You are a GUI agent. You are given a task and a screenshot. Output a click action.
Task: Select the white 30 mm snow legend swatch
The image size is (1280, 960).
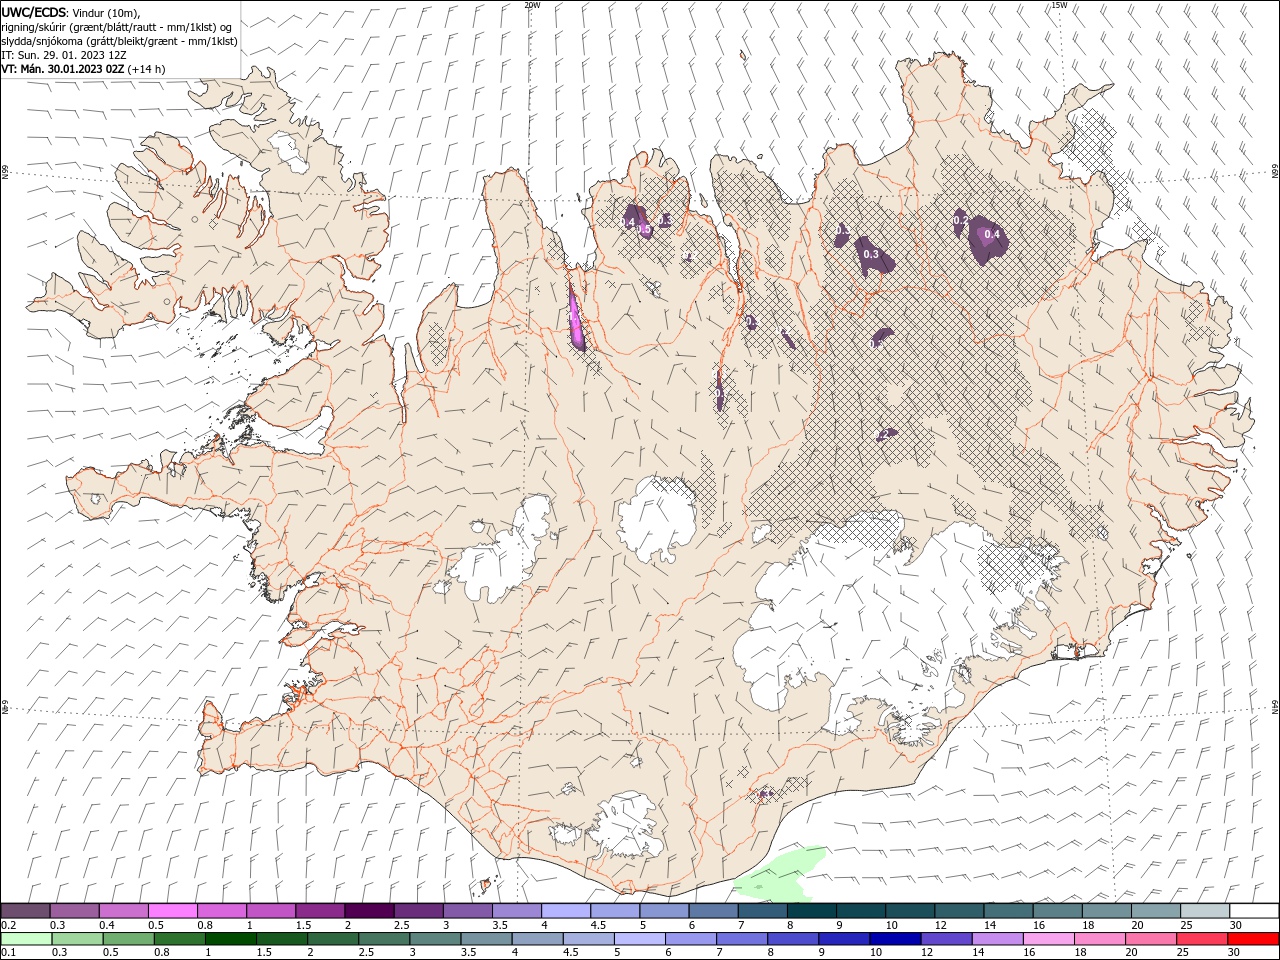click(1254, 911)
